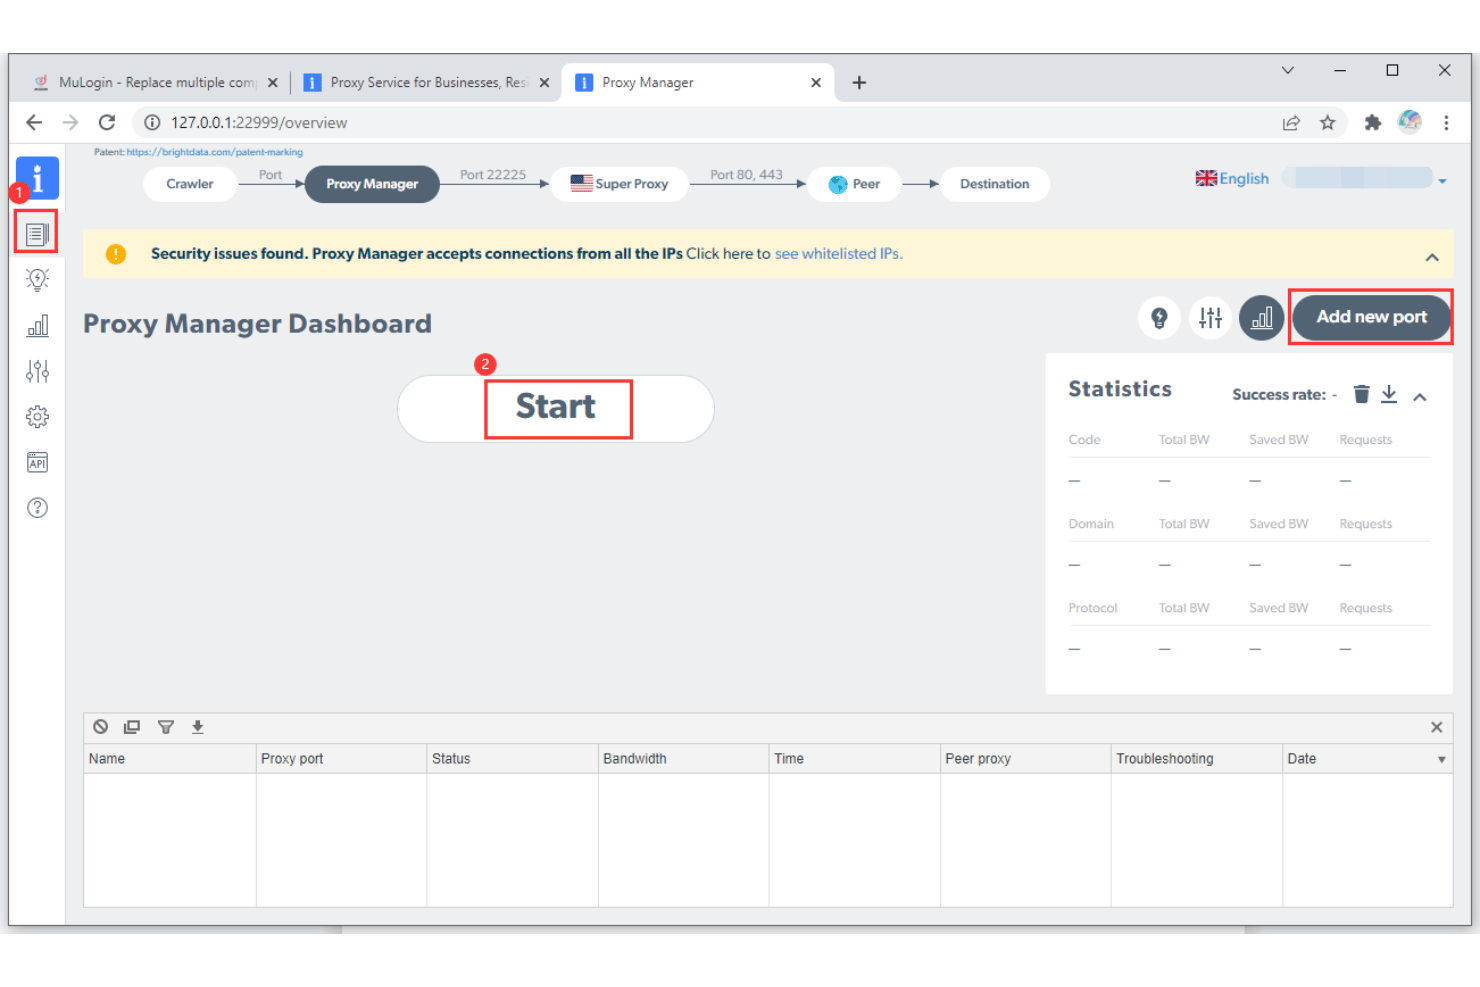
Task: Share this page icon
Action: click(1291, 123)
